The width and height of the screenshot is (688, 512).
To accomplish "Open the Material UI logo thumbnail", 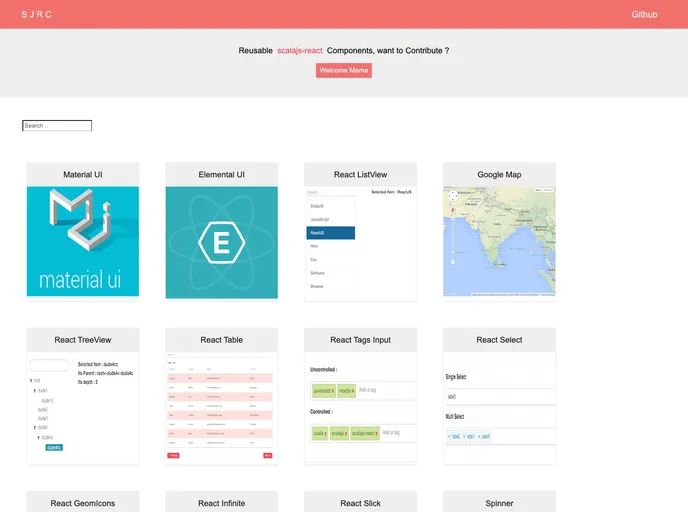I will (x=83, y=241).
